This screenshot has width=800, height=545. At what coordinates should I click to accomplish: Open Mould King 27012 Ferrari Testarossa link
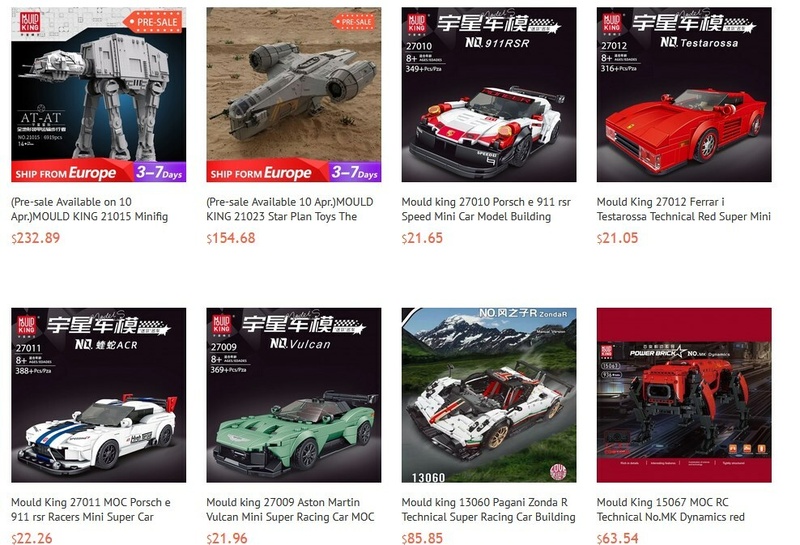(x=684, y=209)
